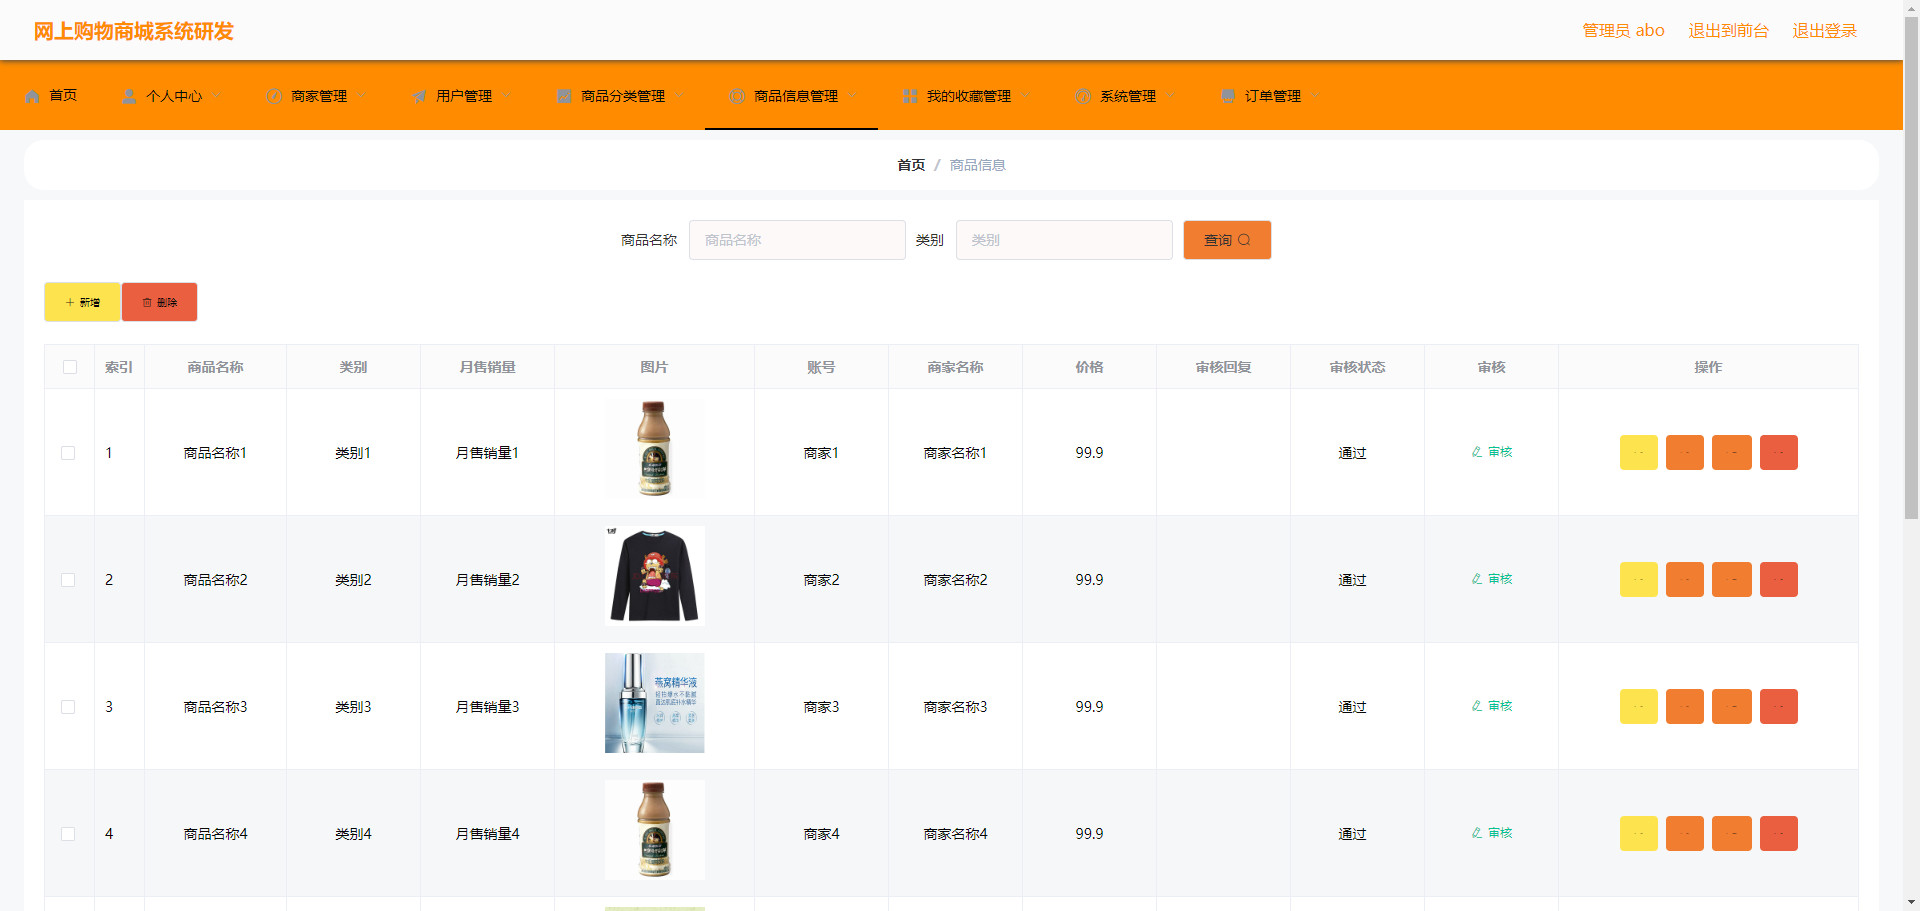1920x911 pixels.
Task: Click the person icon beside 个人中心
Action: point(129,96)
